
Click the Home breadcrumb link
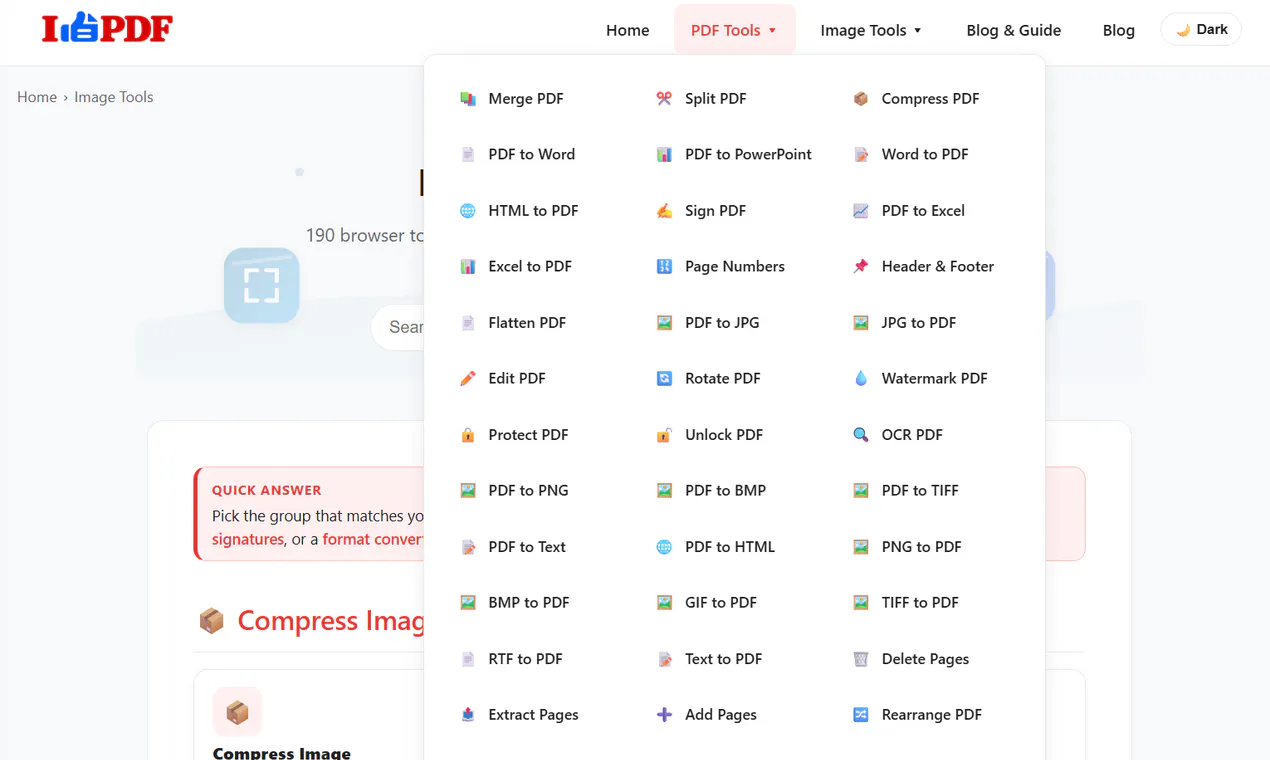click(37, 97)
